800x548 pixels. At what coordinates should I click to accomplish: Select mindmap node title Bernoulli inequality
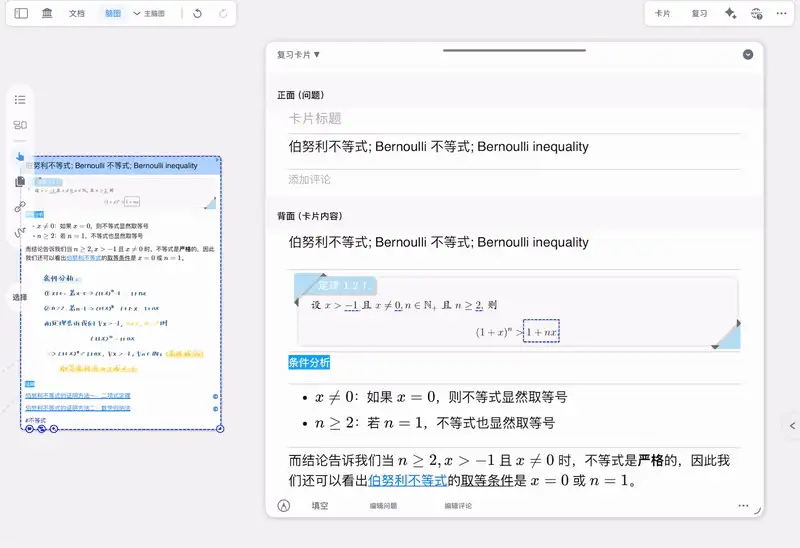coord(115,165)
